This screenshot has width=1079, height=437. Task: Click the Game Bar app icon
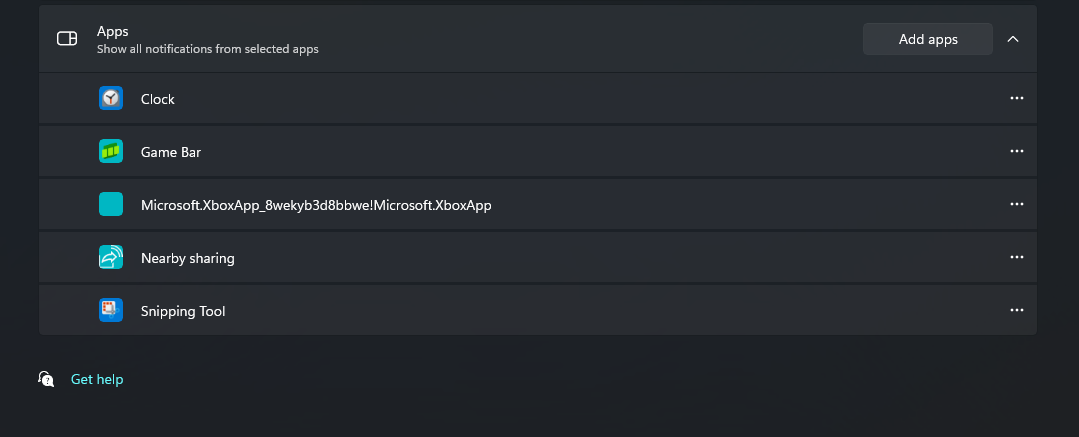111,151
